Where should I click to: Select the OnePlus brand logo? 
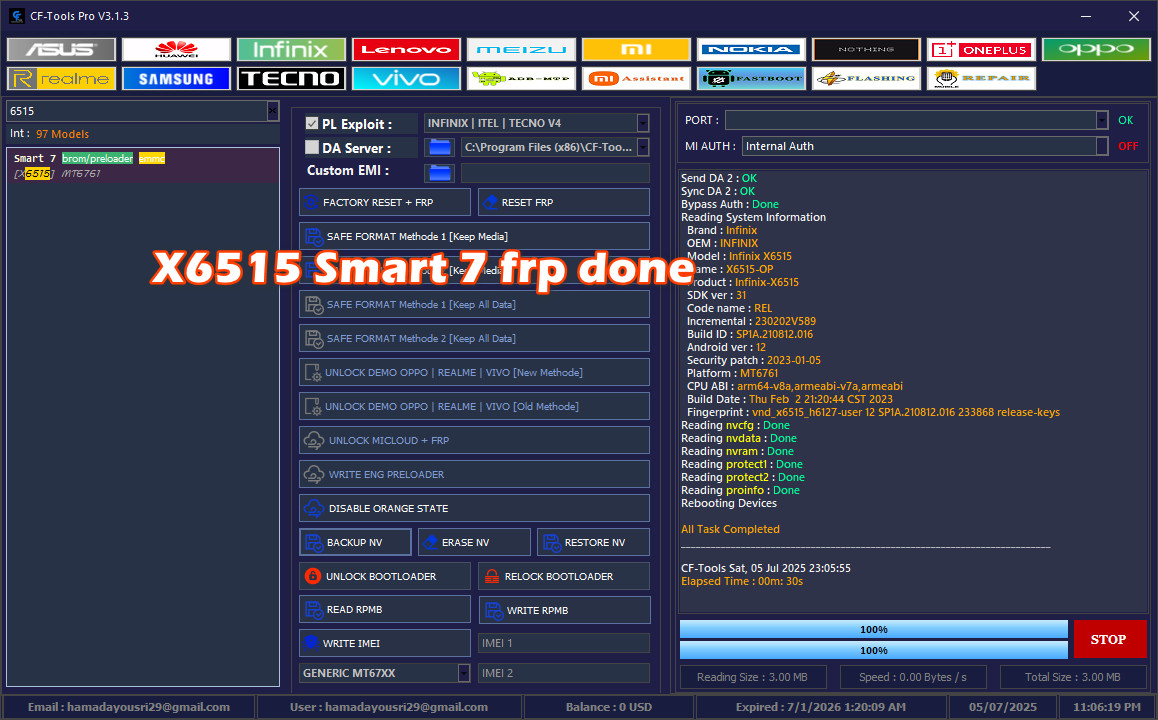[981, 49]
